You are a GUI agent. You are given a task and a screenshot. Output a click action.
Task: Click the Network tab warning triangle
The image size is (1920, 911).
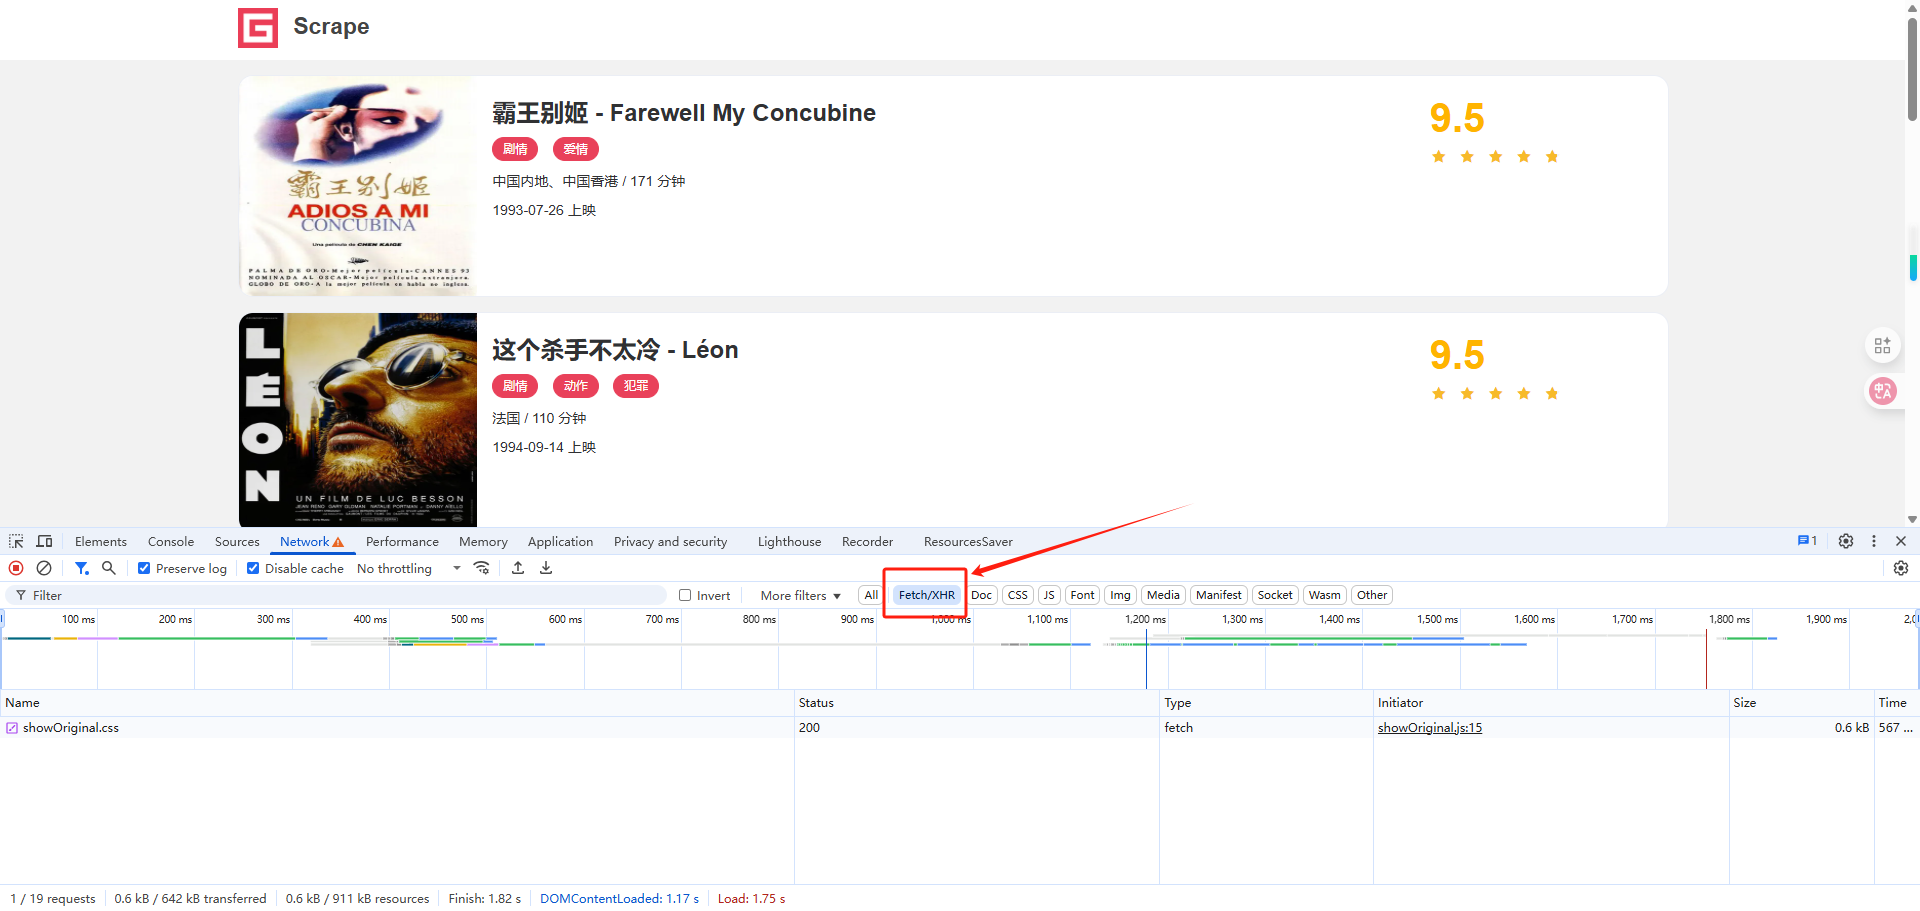(338, 542)
